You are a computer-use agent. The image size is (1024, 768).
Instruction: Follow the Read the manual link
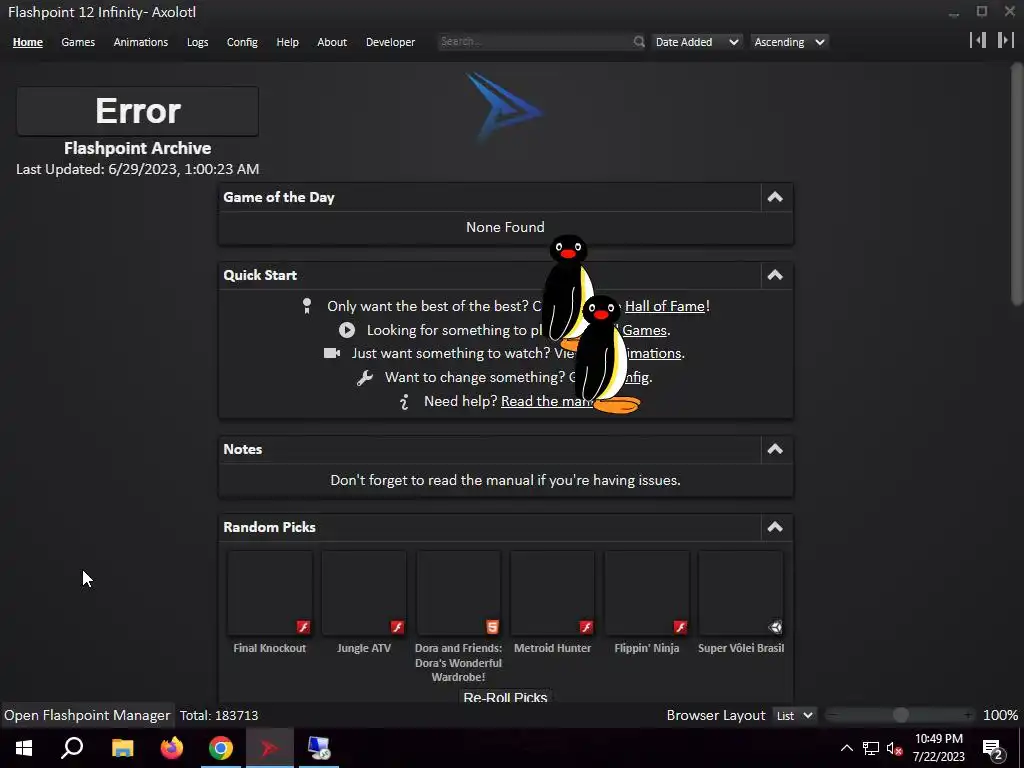(x=547, y=401)
